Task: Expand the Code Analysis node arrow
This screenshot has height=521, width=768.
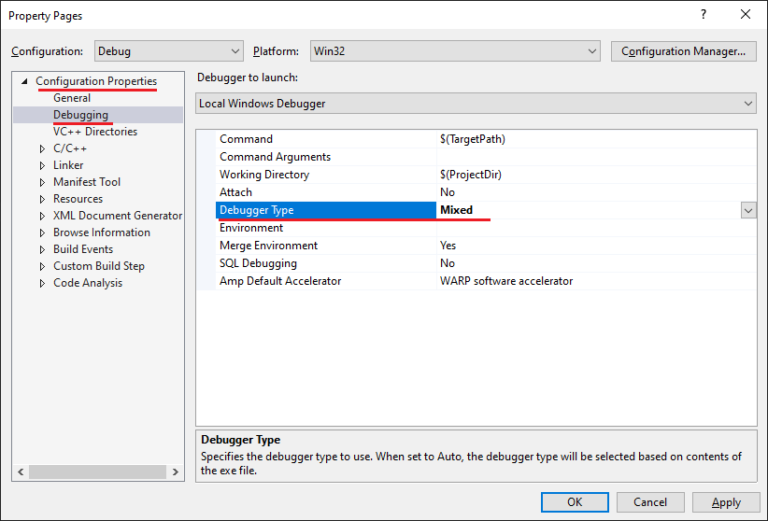Action: pyautogui.click(x=42, y=283)
